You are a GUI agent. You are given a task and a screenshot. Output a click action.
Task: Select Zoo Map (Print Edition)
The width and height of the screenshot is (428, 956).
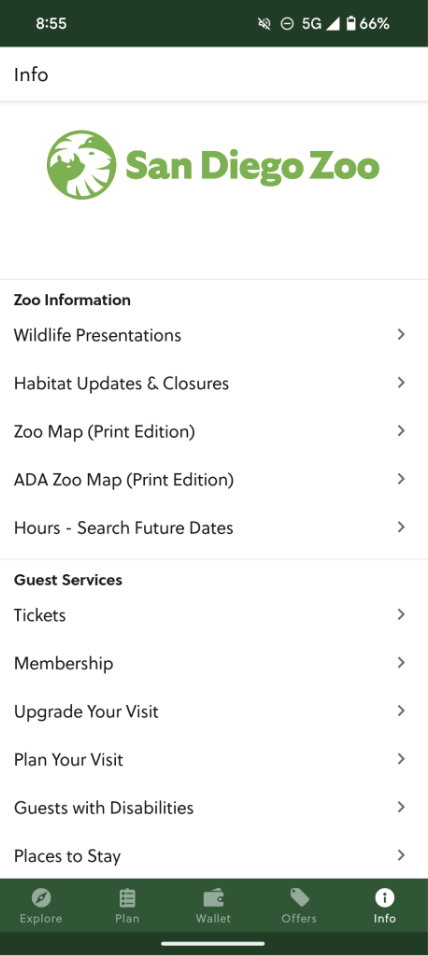pos(214,431)
